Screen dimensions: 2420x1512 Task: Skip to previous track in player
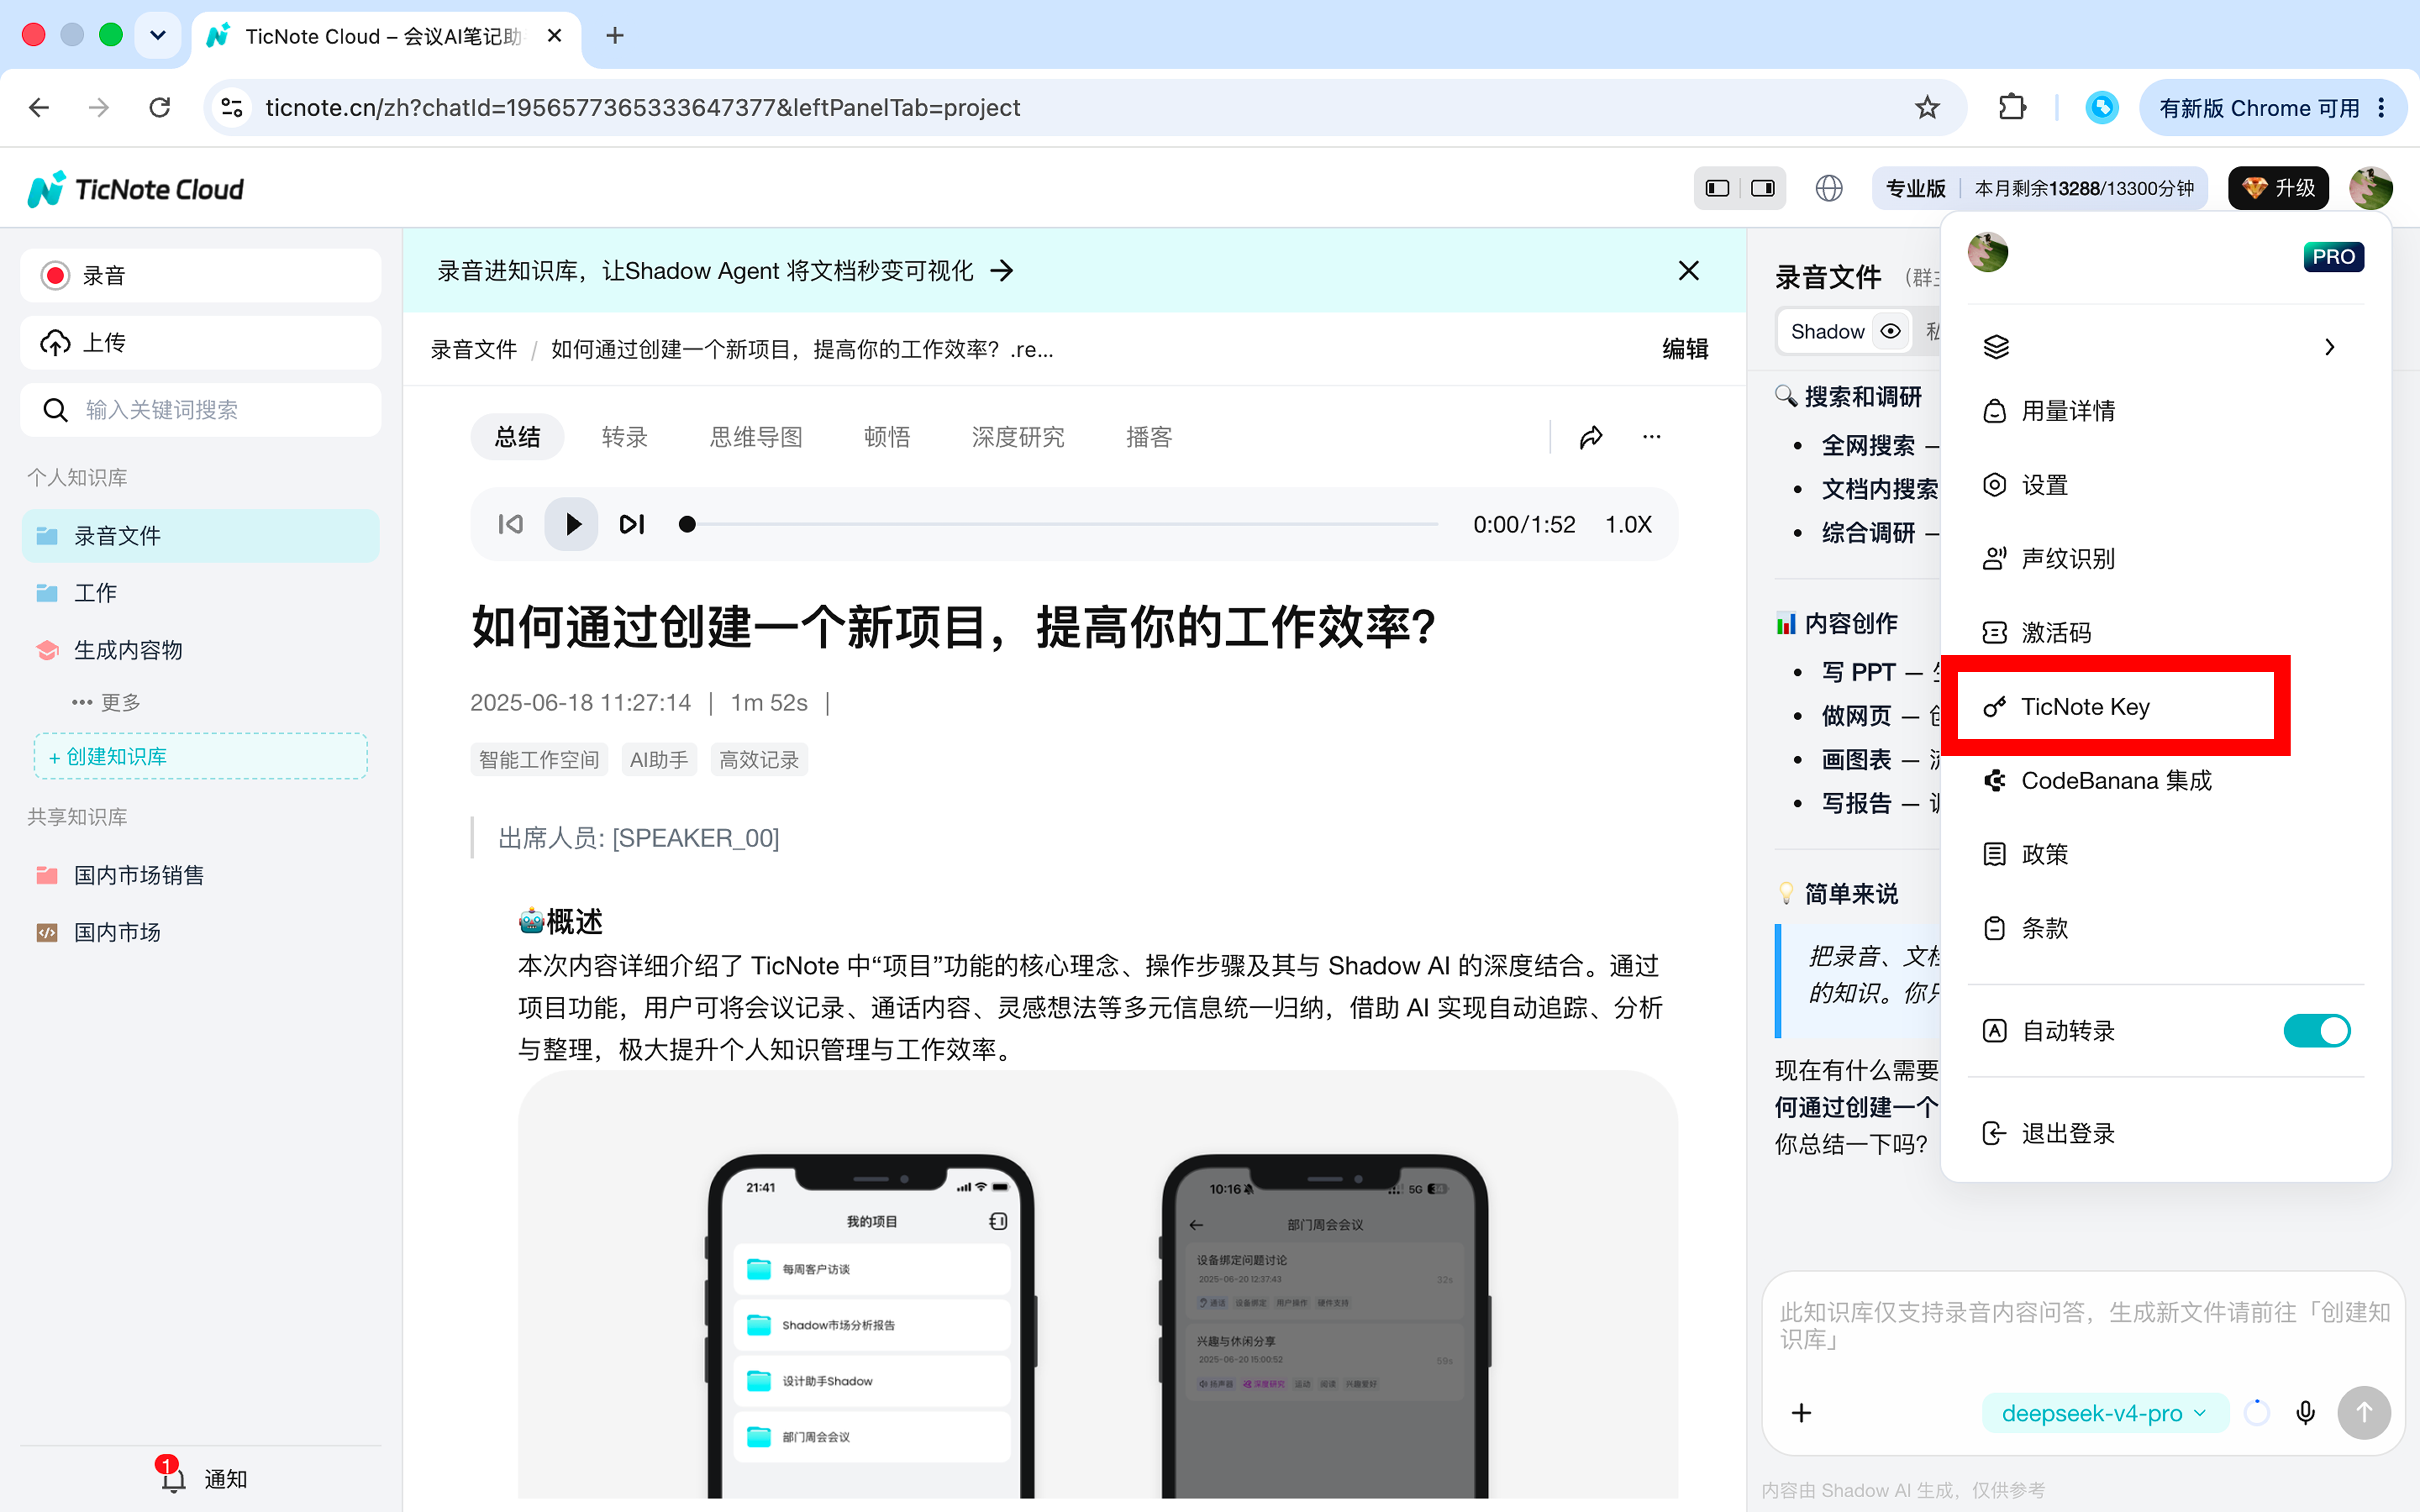(x=510, y=524)
